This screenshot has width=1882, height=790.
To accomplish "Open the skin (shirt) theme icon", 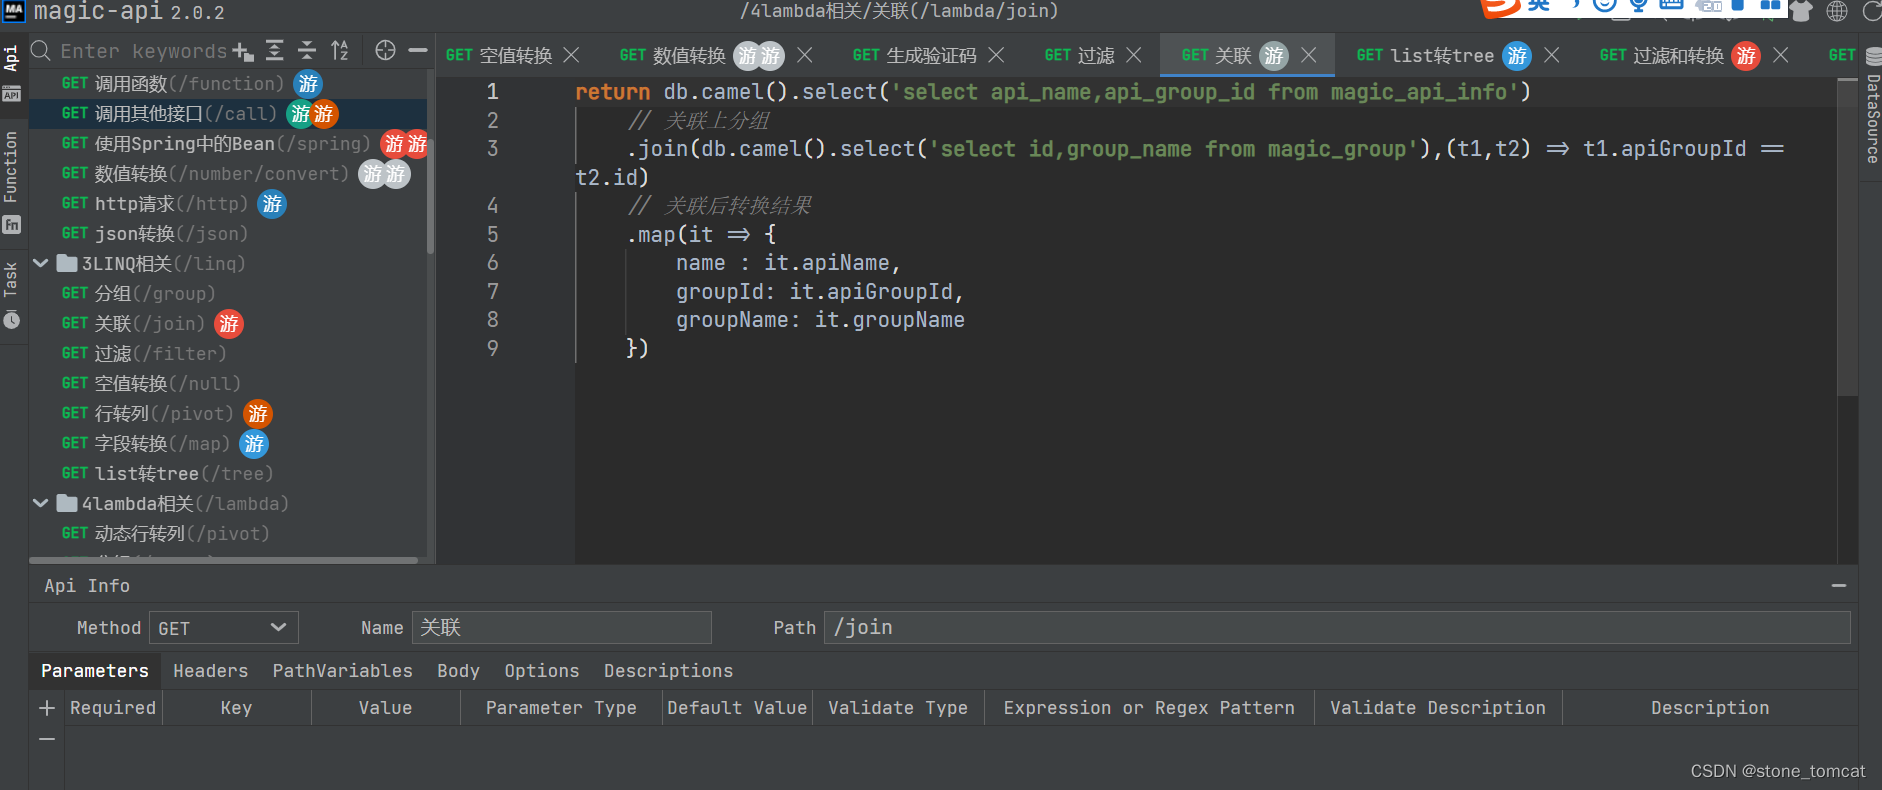I will (1801, 11).
